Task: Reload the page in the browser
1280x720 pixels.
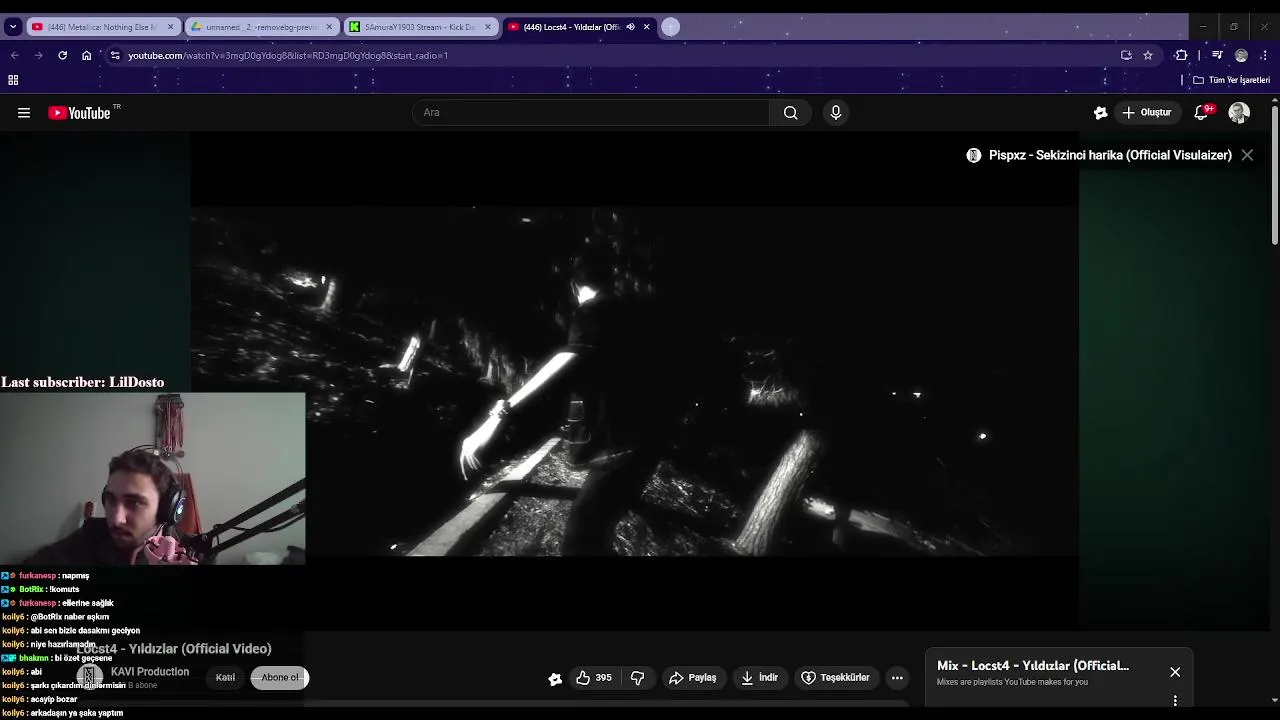Action: click(x=62, y=55)
